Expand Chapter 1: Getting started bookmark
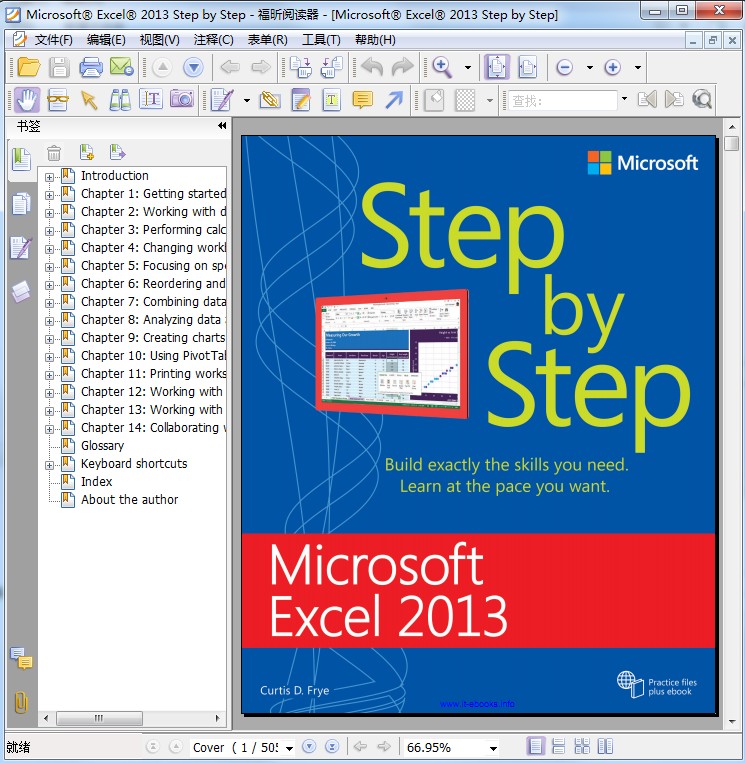 tap(49, 195)
